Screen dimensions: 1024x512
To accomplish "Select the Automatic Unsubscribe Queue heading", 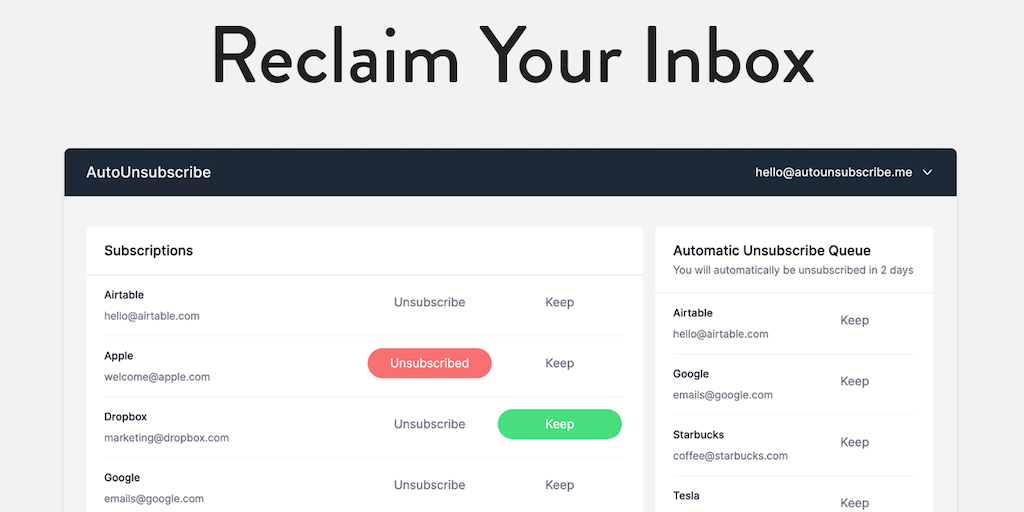I will tap(771, 251).
